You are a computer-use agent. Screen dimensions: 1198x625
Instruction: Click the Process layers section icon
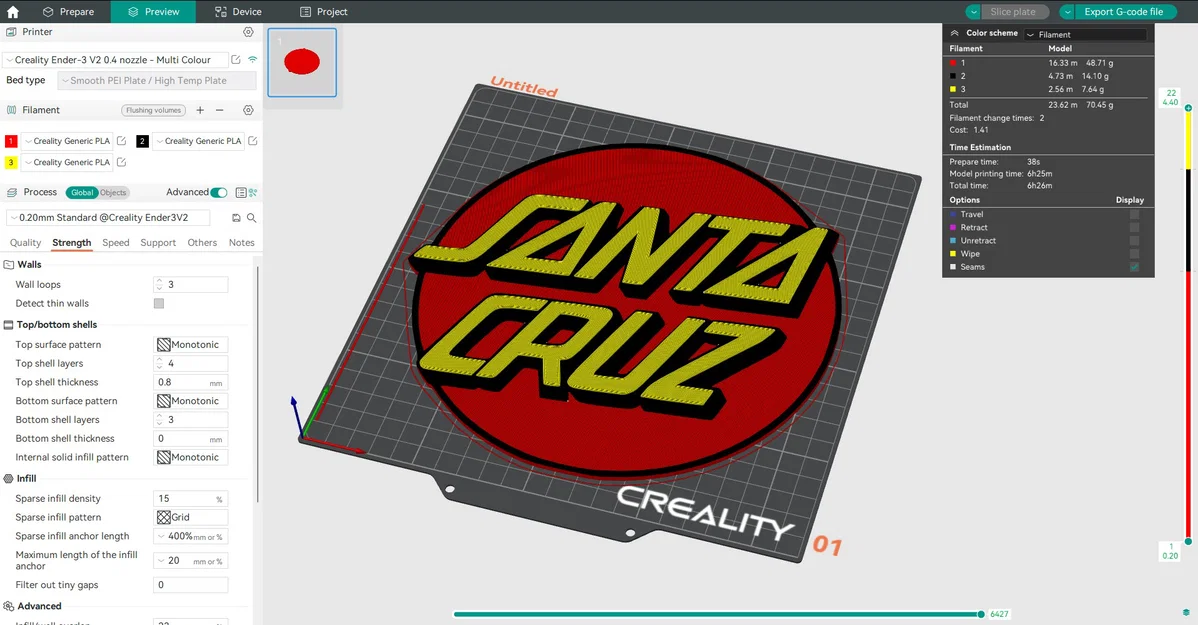pos(11,193)
